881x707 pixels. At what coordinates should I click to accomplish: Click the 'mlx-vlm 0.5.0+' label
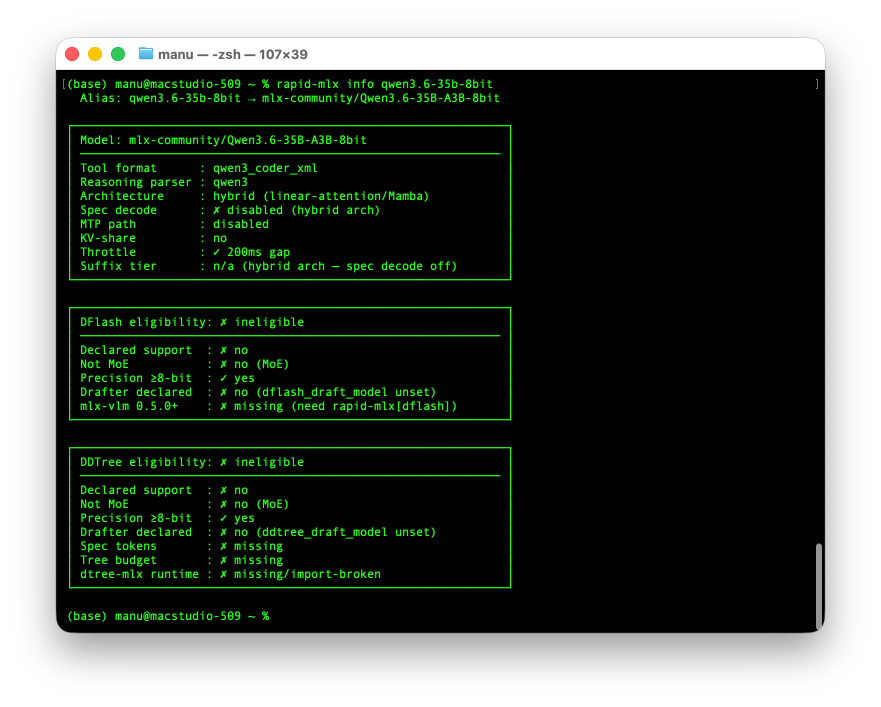coord(129,406)
